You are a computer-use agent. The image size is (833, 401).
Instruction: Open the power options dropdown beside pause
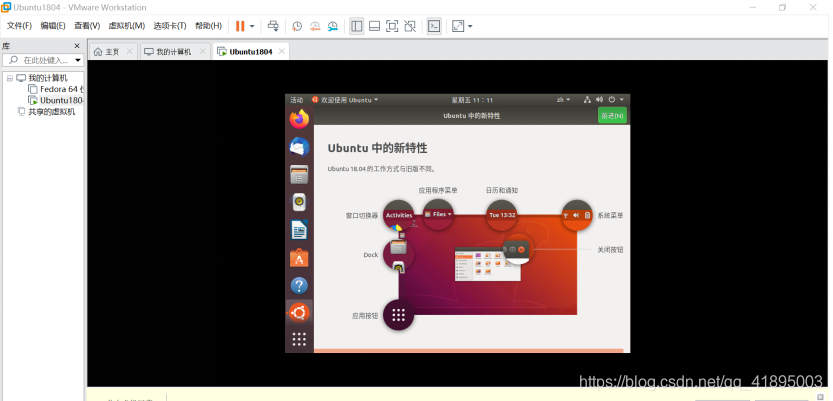[252, 26]
